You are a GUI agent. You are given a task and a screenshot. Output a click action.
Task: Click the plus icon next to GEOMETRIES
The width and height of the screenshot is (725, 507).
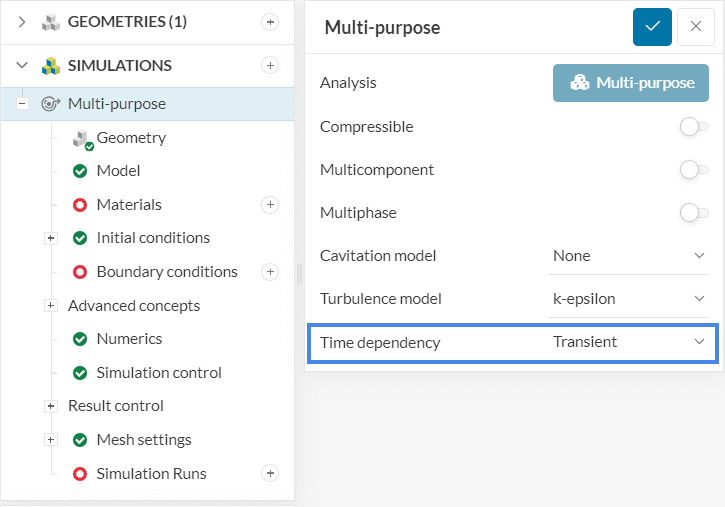point(269,22)
